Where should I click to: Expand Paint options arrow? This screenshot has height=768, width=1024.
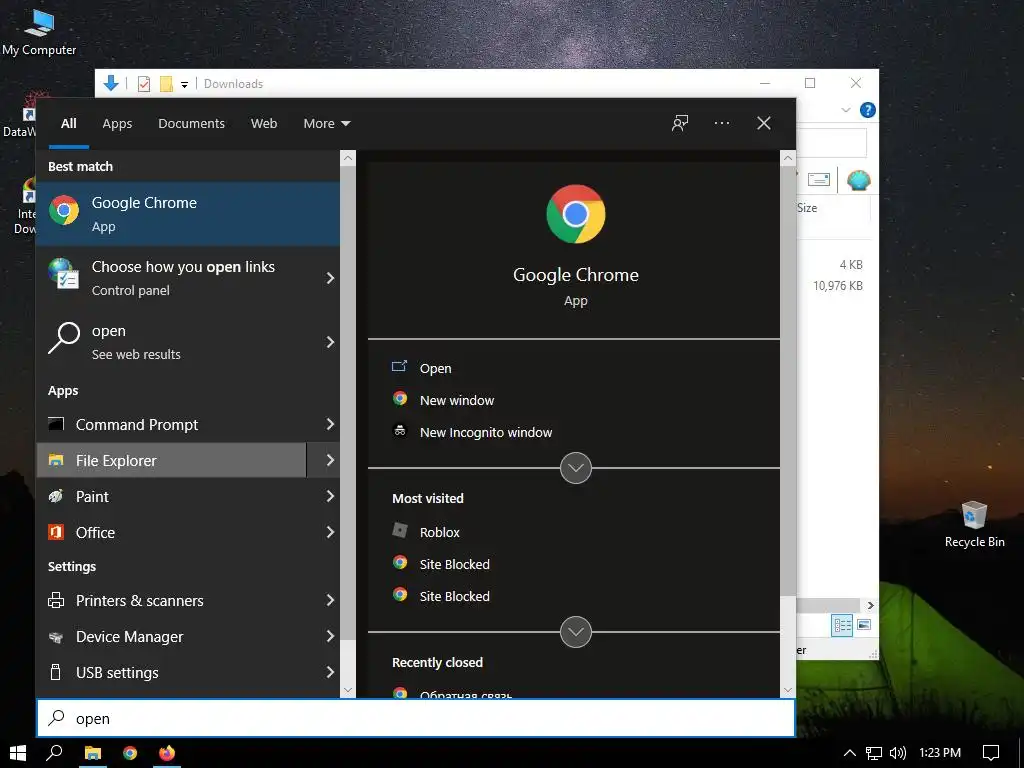pos(330,496)
